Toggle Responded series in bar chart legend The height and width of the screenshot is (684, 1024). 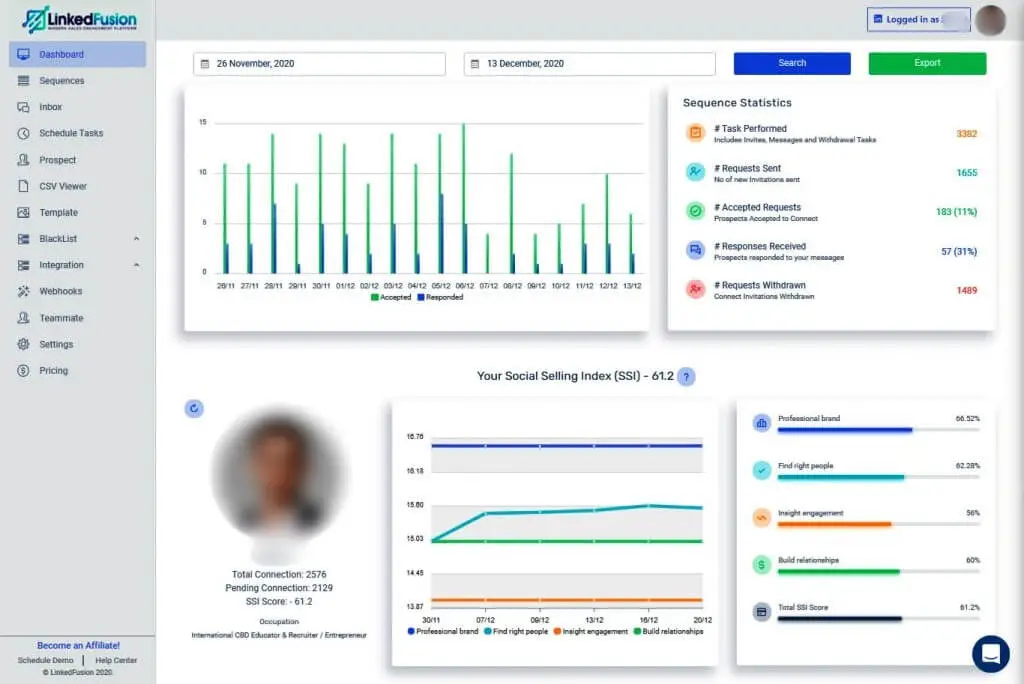coord(440,297)
